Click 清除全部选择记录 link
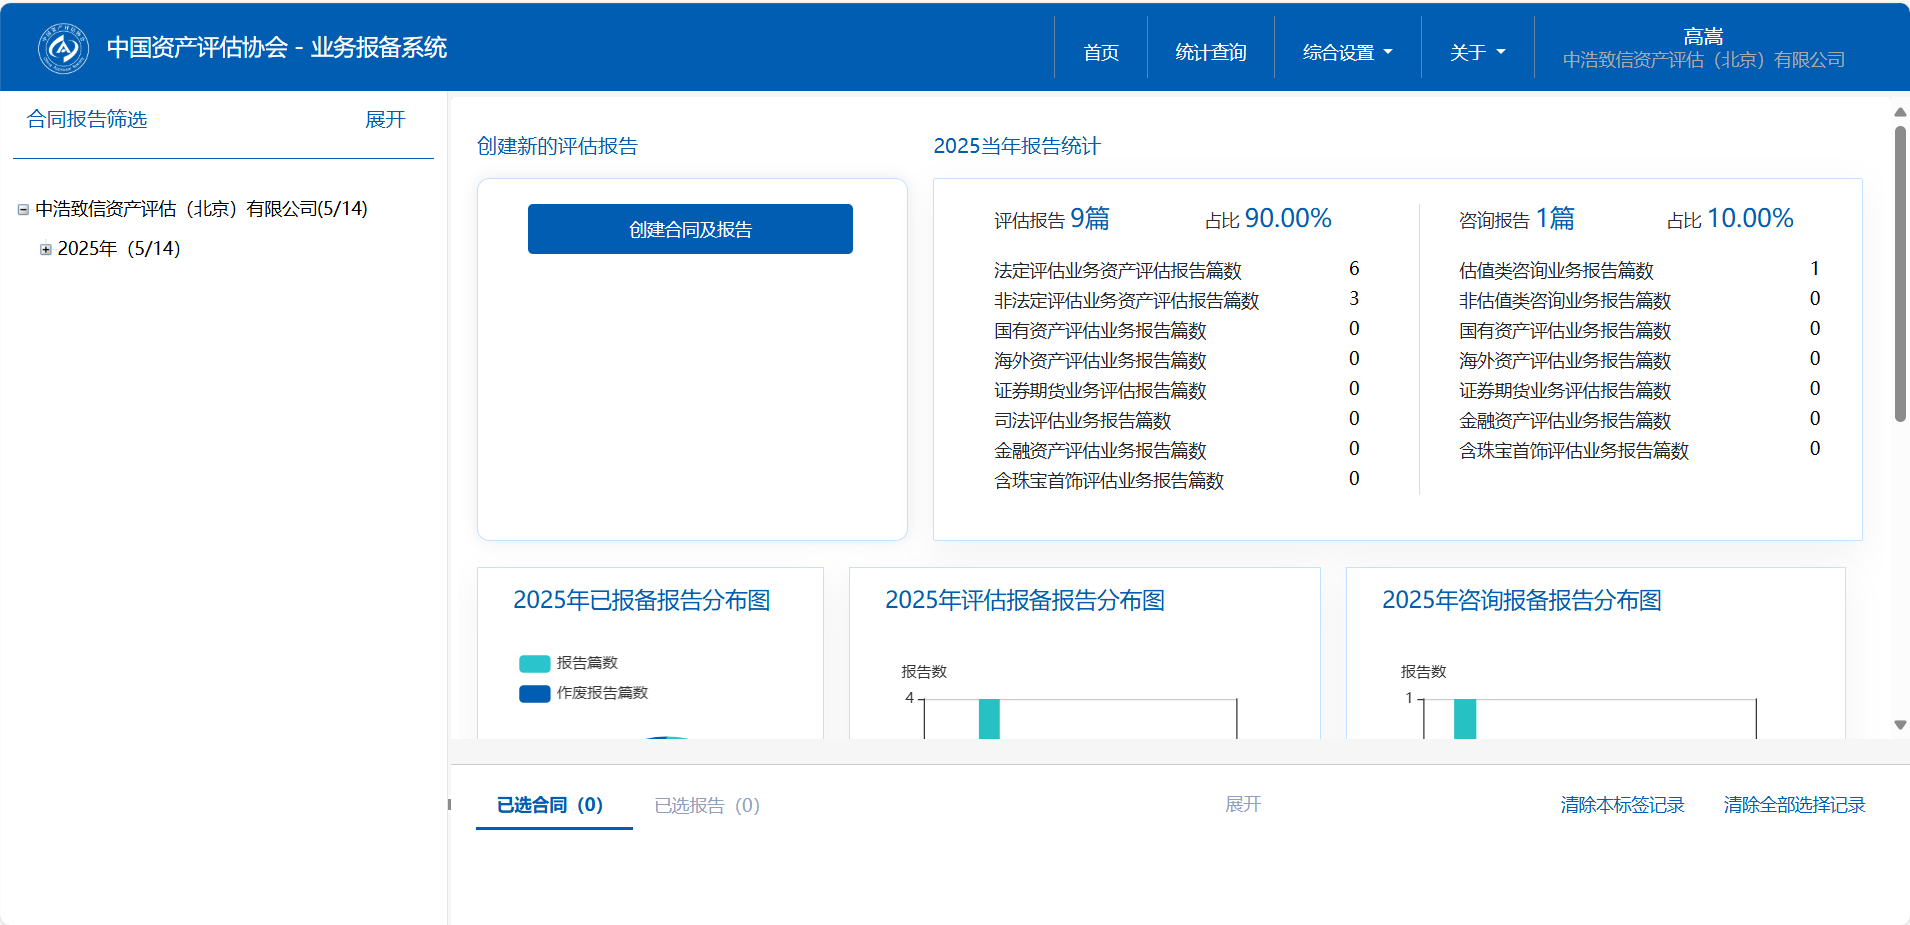 click(1794, 805)
